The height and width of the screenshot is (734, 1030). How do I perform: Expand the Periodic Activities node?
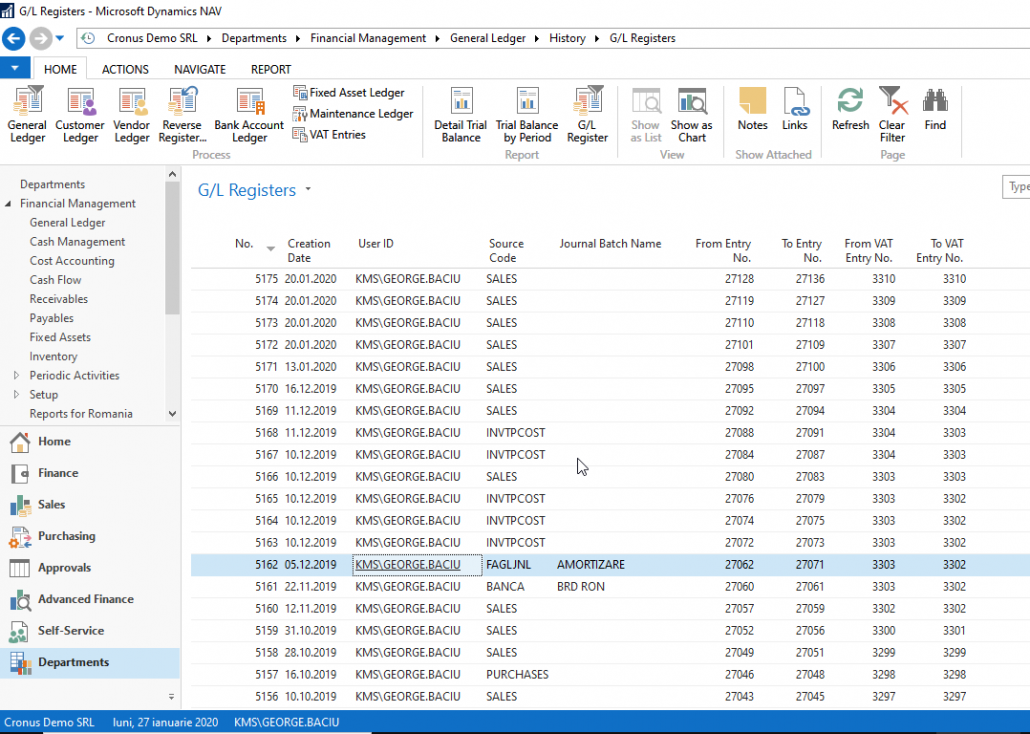16,375
